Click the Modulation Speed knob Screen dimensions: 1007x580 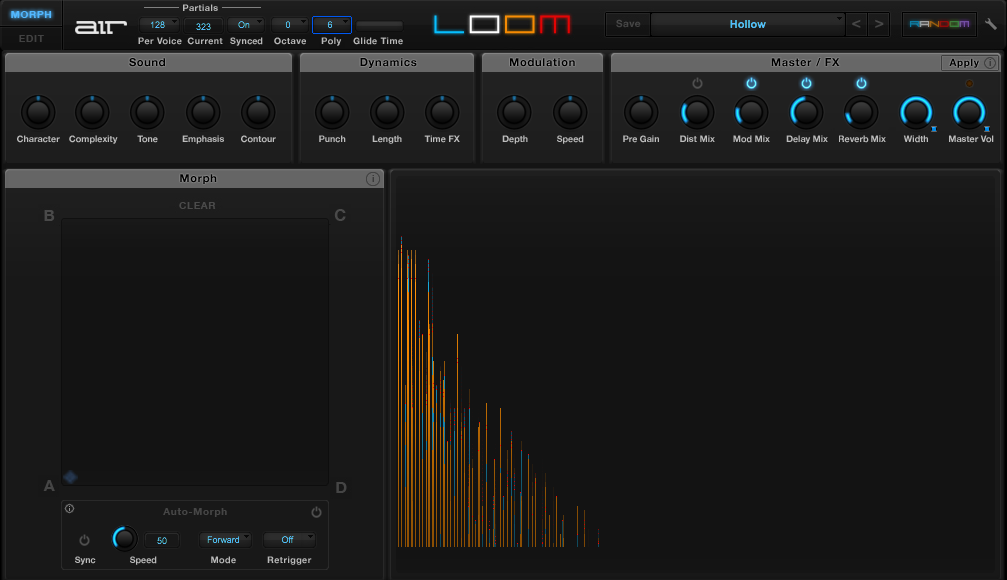point(570,112)
